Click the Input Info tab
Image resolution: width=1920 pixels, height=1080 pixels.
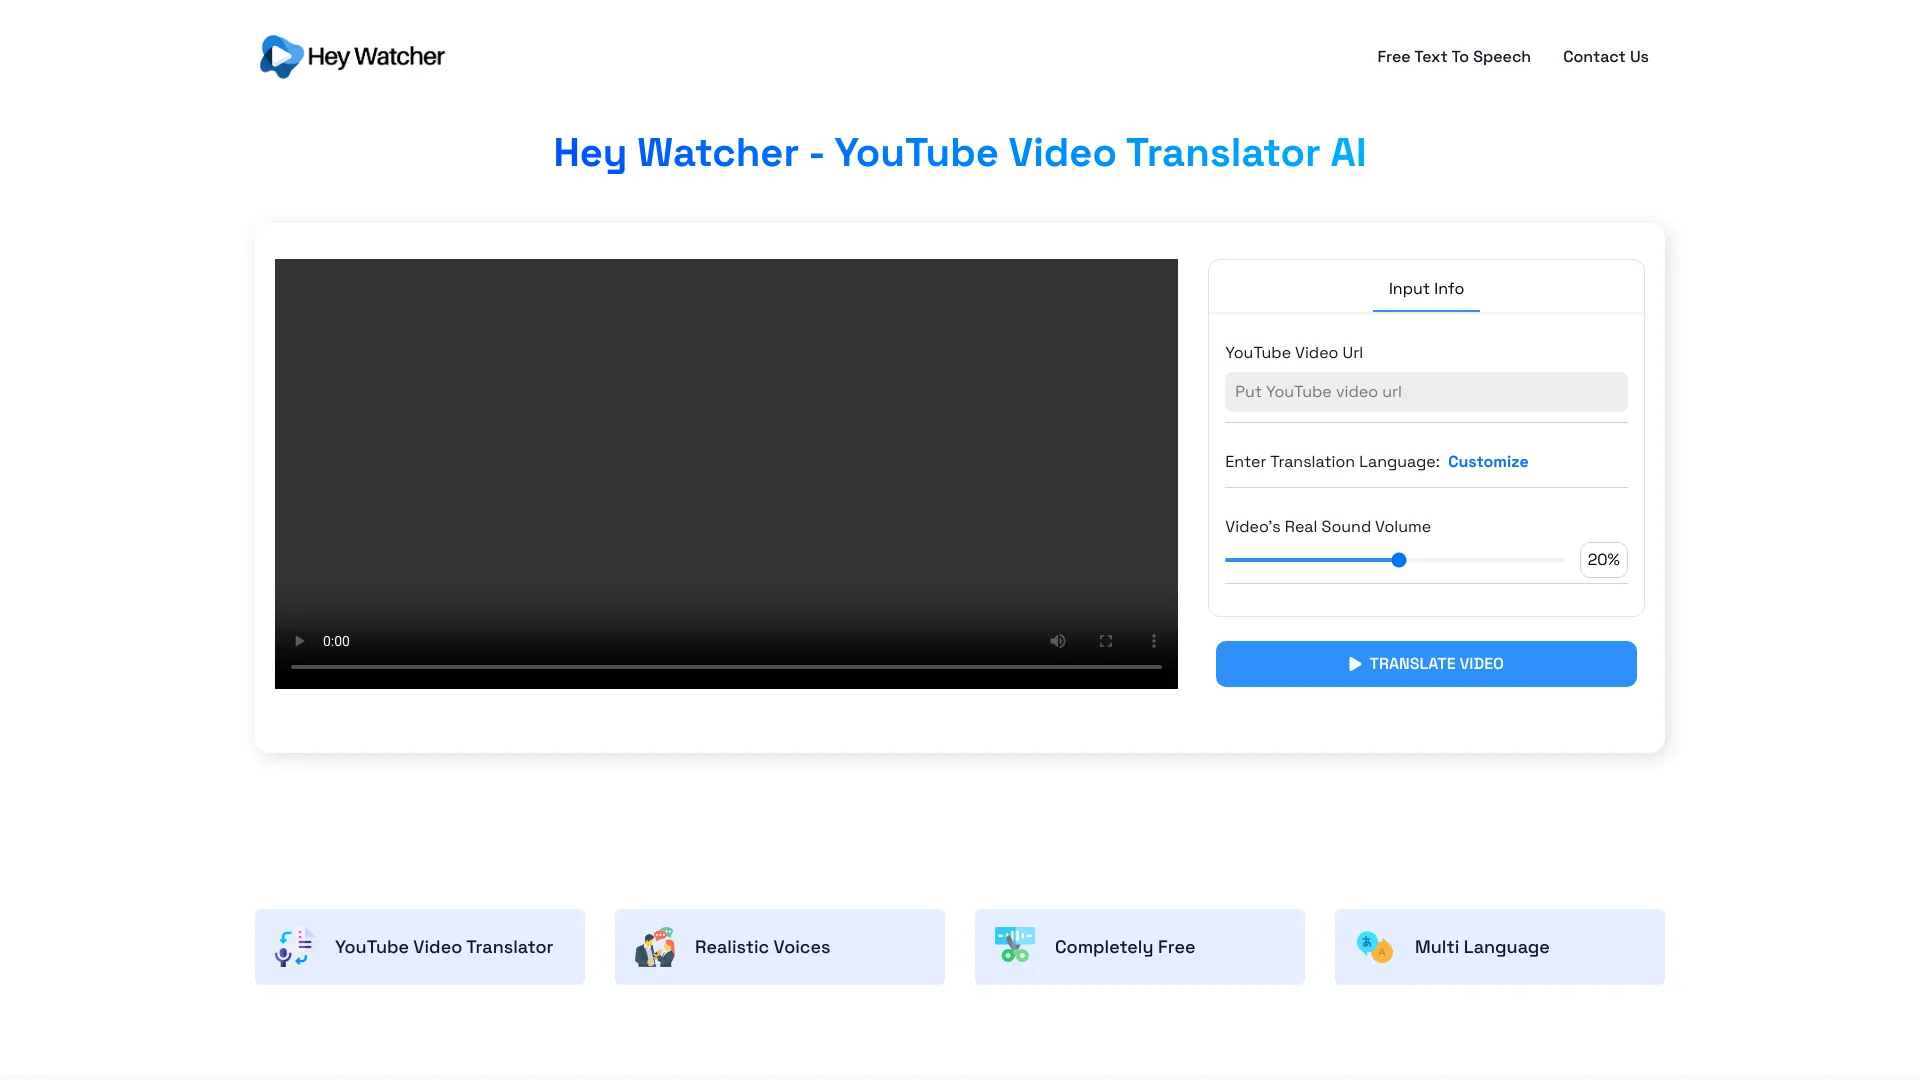click(x=1425, y=287)
